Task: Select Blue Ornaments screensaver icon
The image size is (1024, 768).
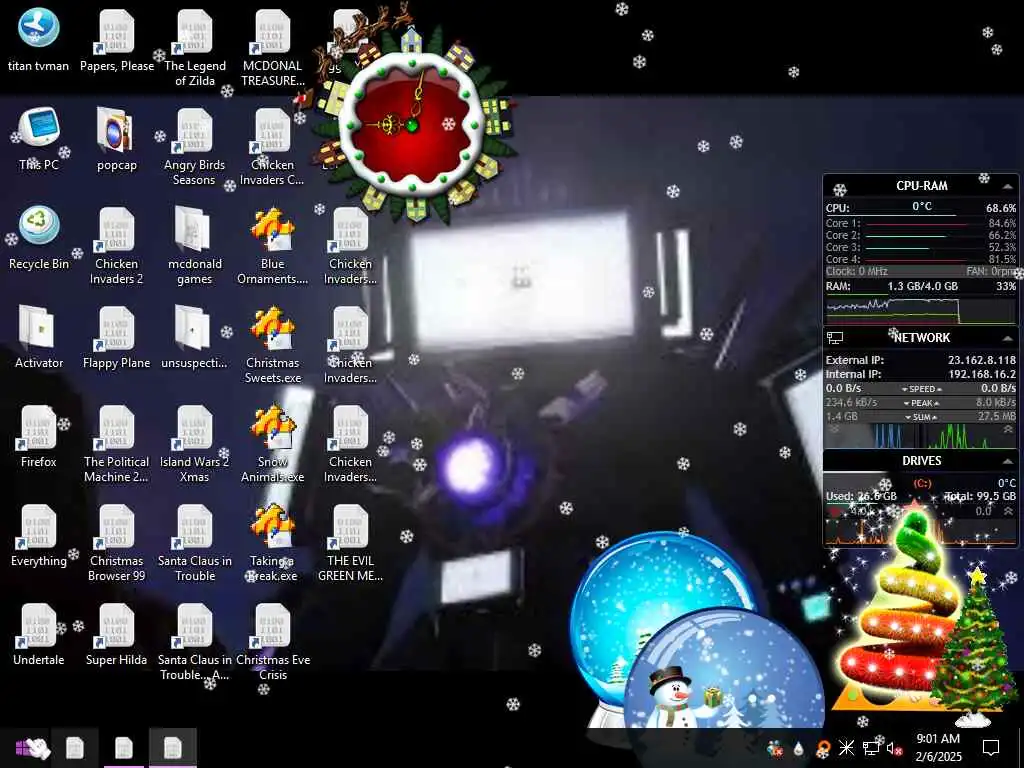Action: (x=272, y=246)
